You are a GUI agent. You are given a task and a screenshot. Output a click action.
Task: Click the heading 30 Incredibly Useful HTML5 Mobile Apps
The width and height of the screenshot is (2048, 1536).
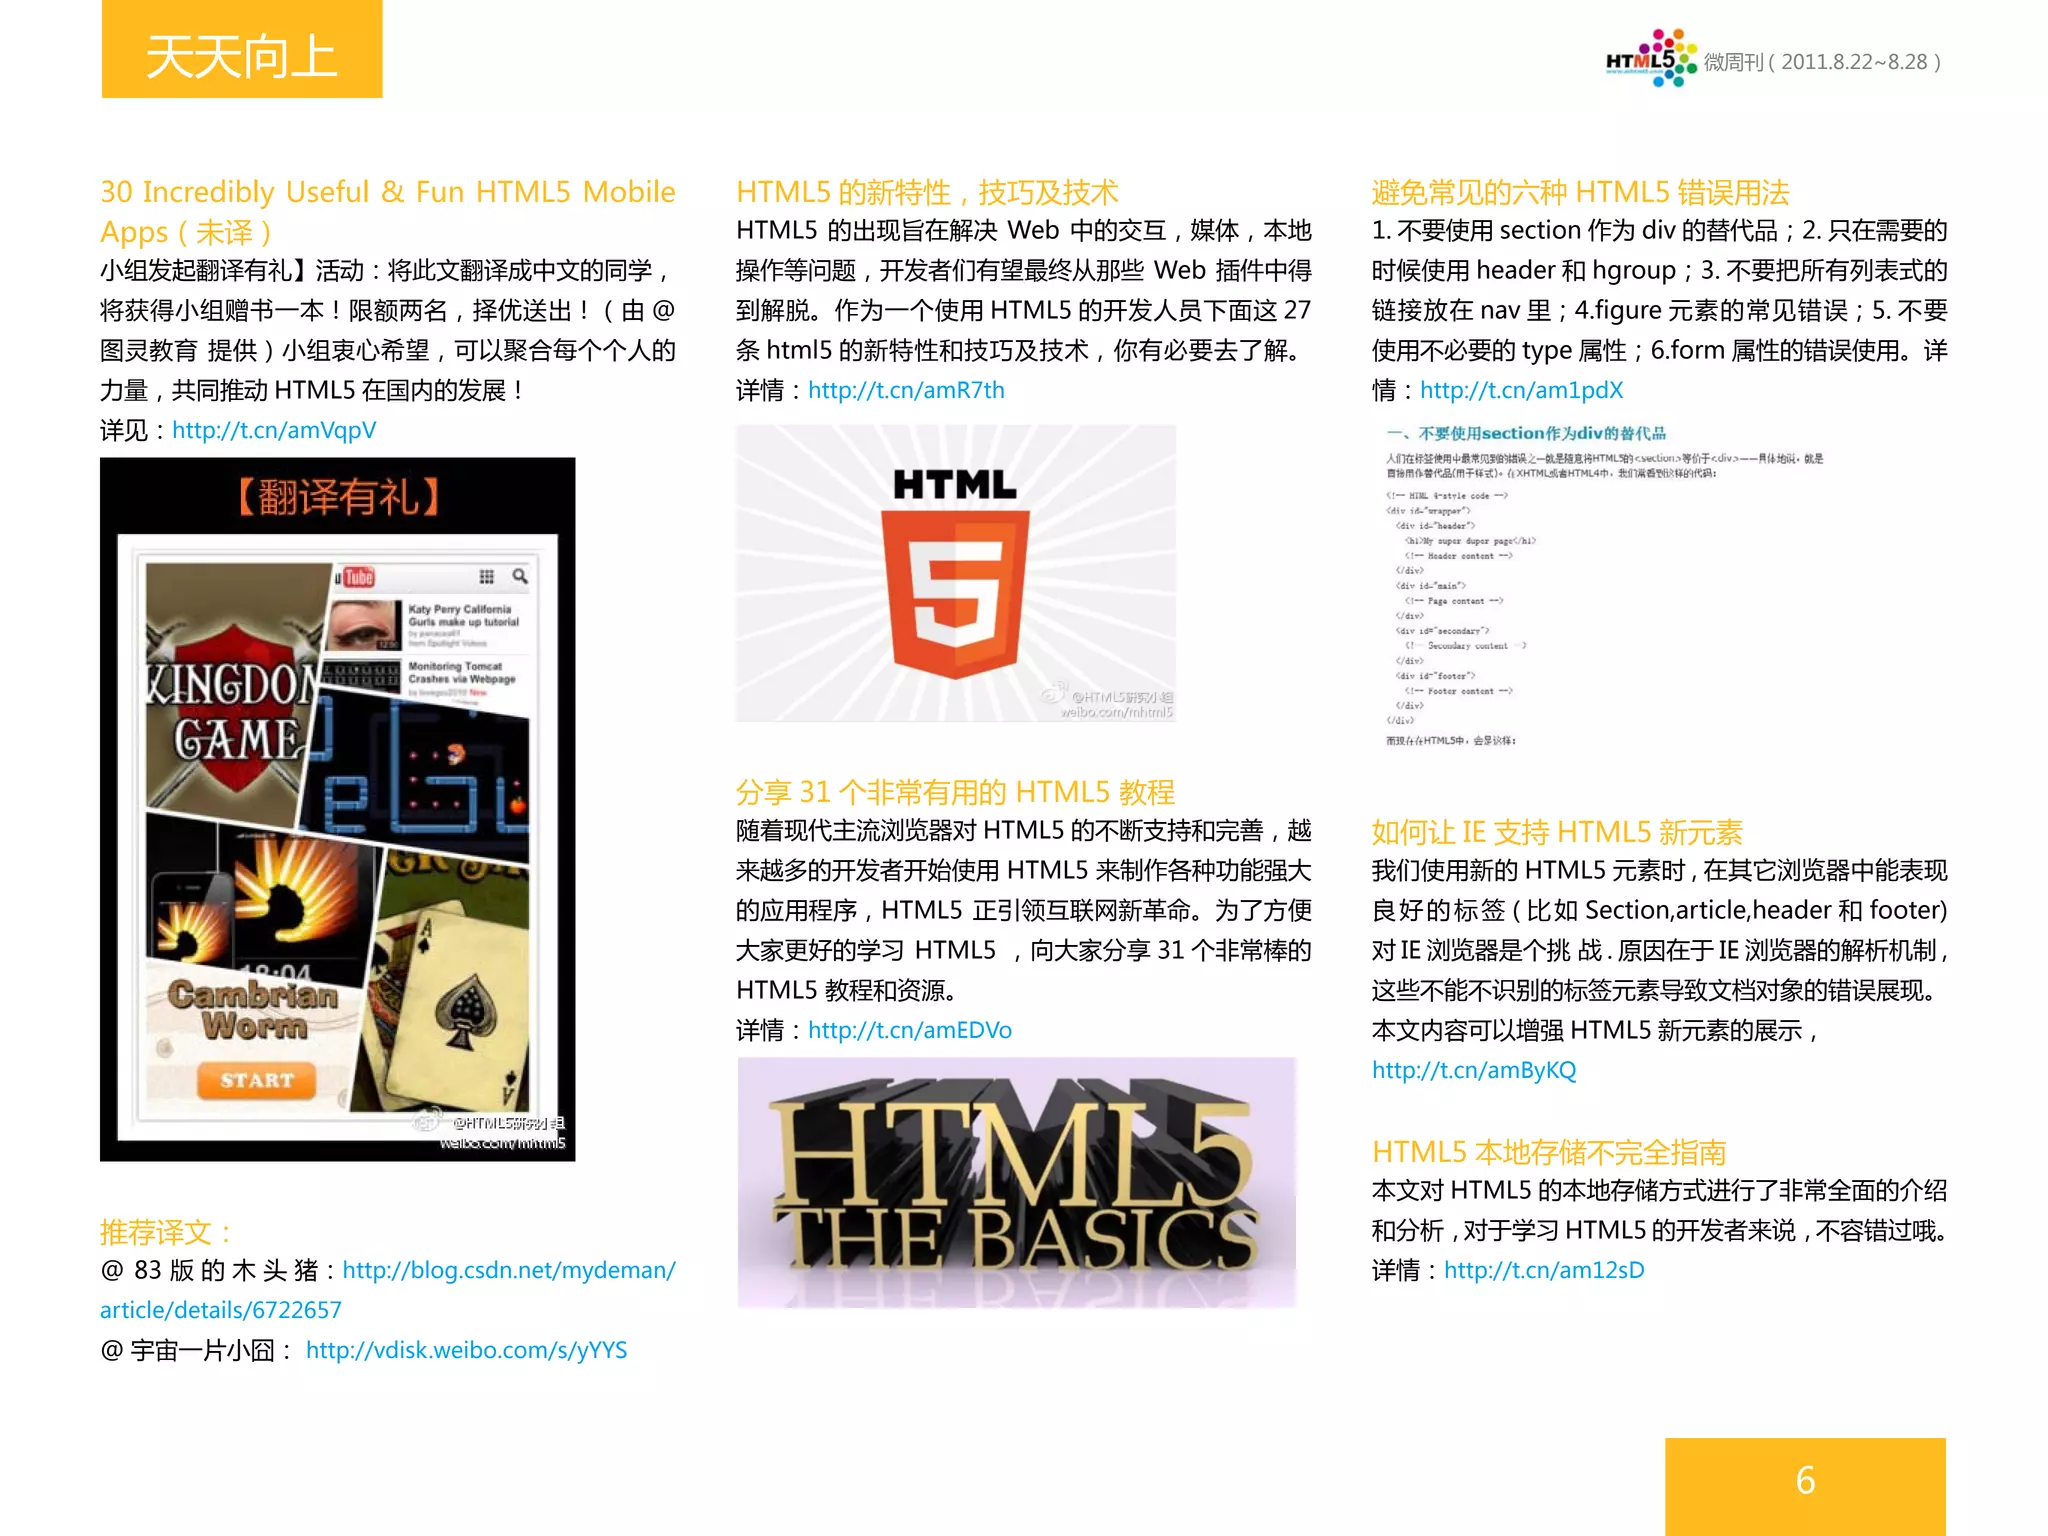click(387, 192)
